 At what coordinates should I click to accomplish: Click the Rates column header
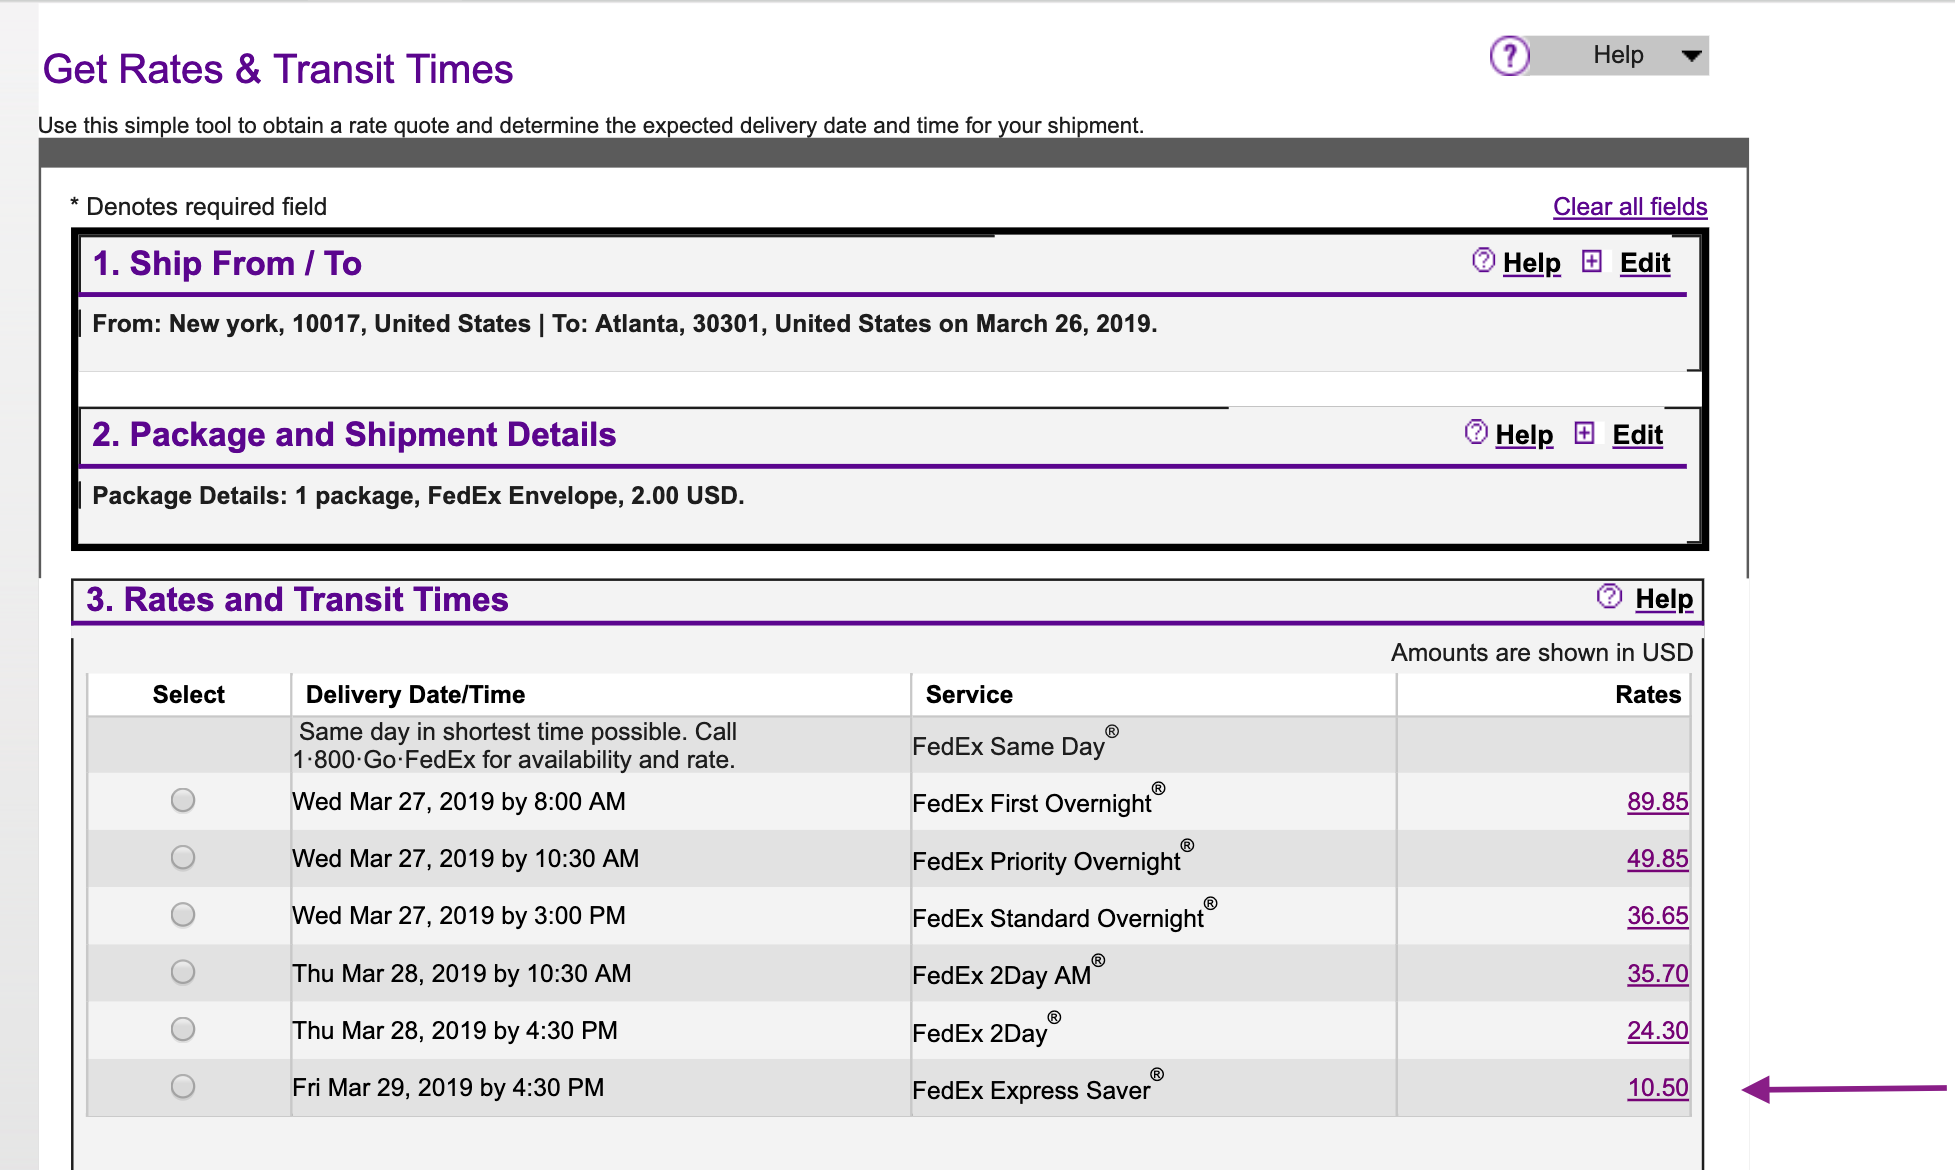pyautogui.click(x=1648, y=695)
